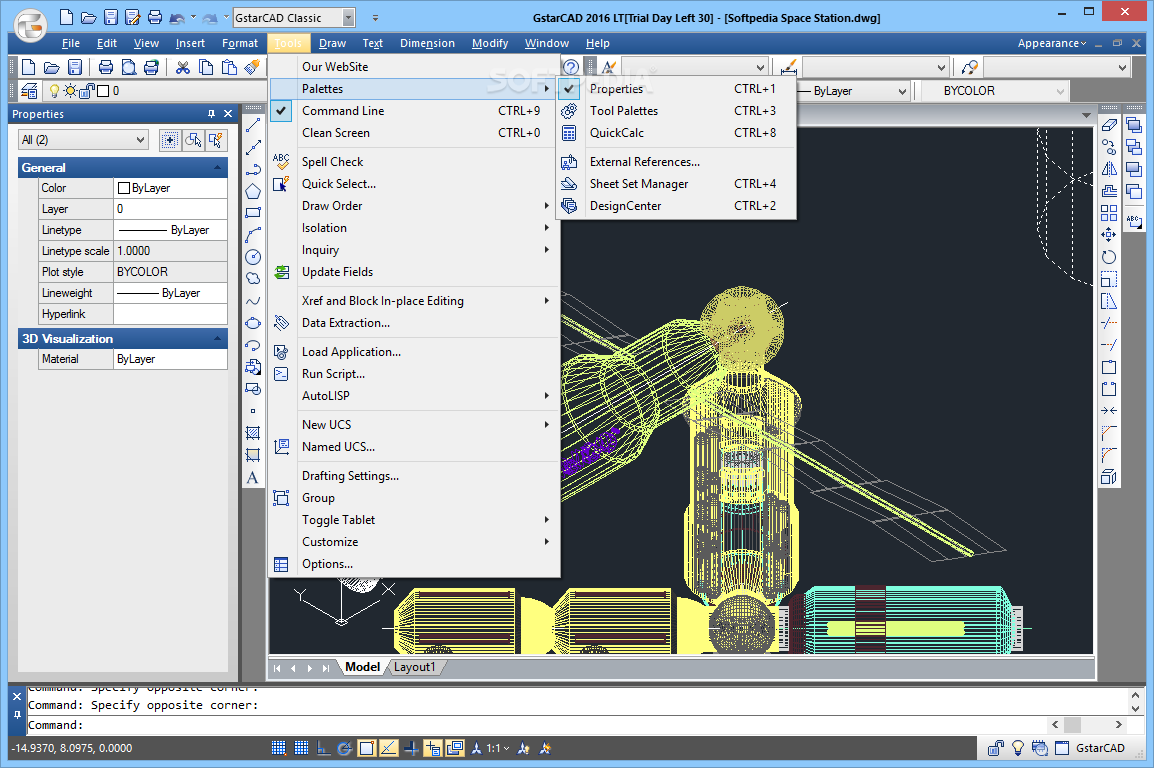Click Select Objects icon in Properties panel
The image size is (1154, 768).
pyautogui.click(x=194, y=140)
